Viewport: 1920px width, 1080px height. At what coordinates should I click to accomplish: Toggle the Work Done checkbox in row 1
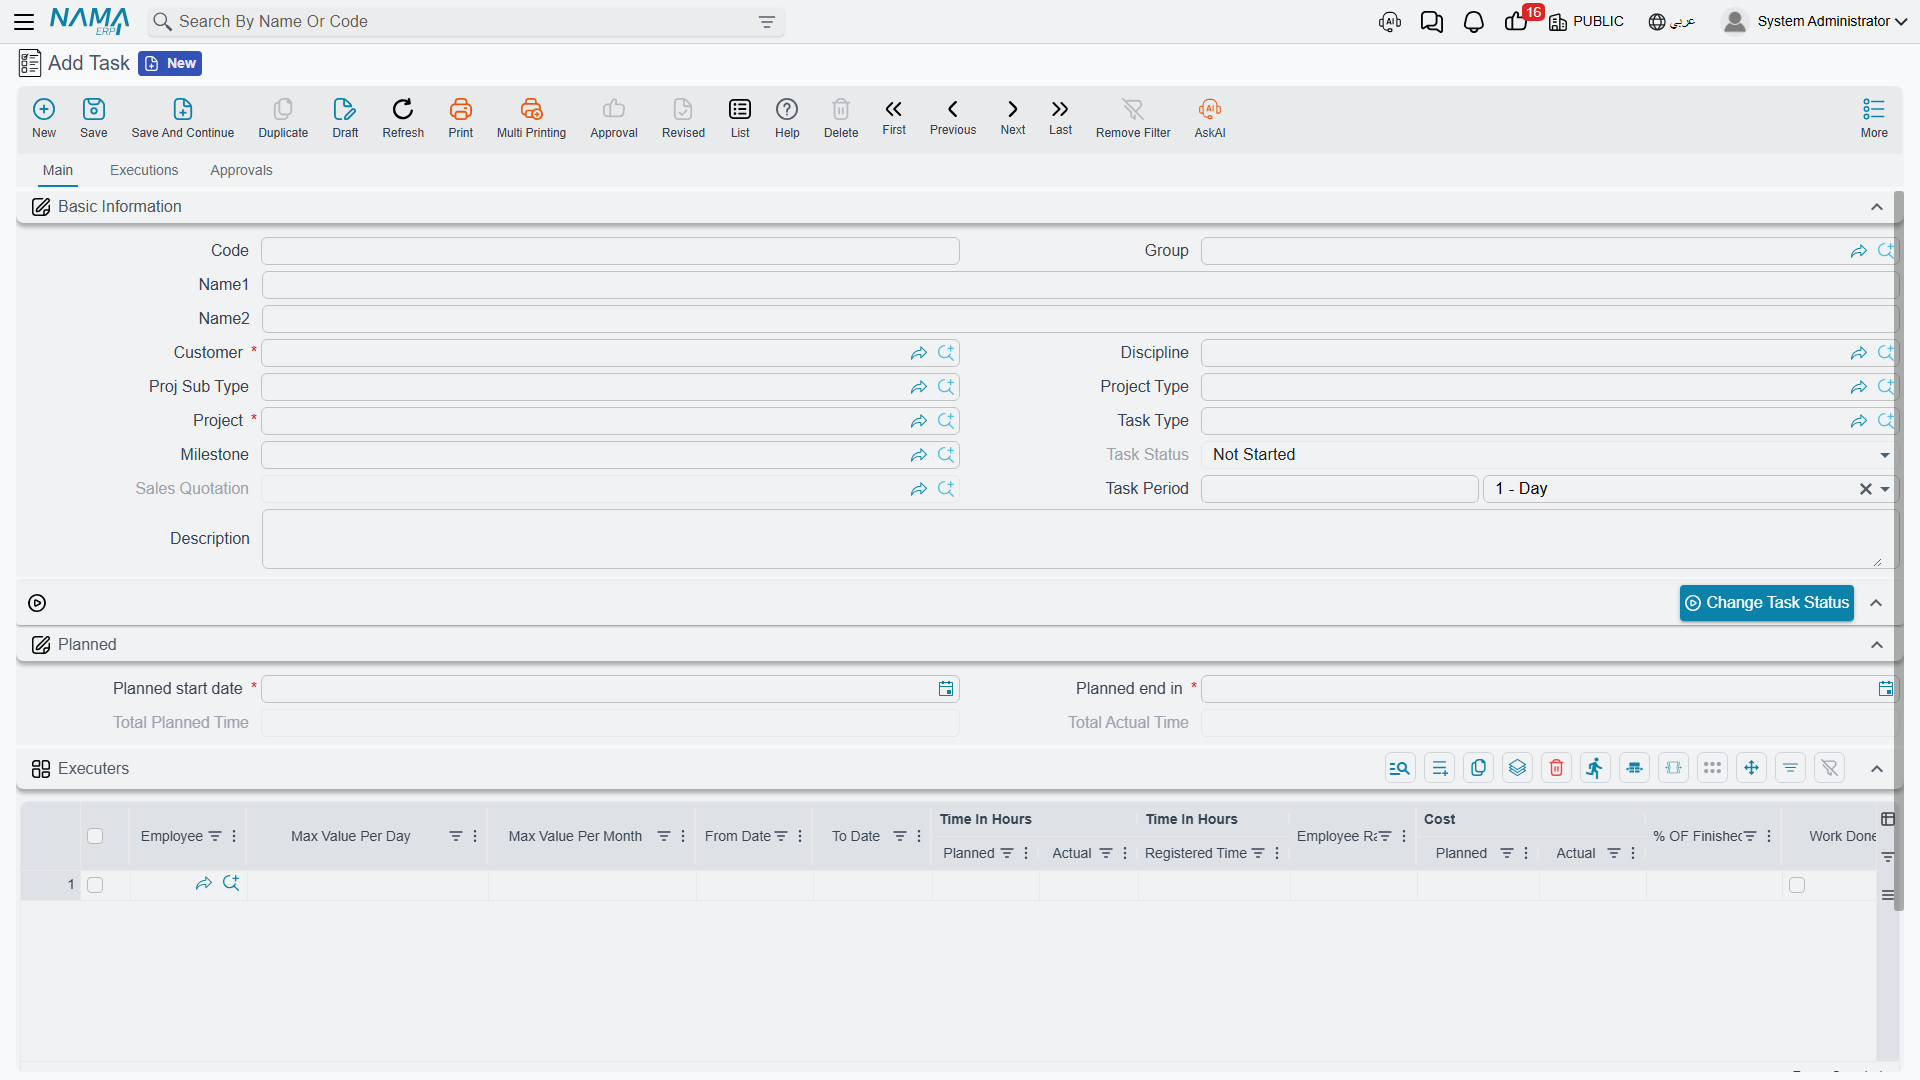coord(1797,885)
